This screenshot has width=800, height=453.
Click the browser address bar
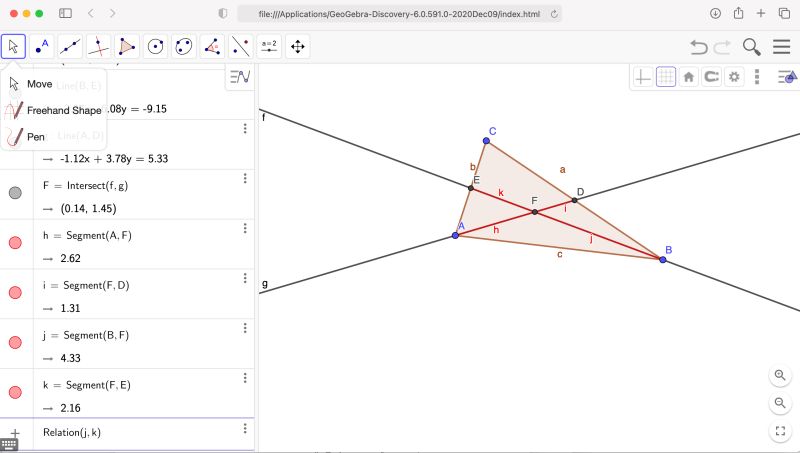point(399,14)
